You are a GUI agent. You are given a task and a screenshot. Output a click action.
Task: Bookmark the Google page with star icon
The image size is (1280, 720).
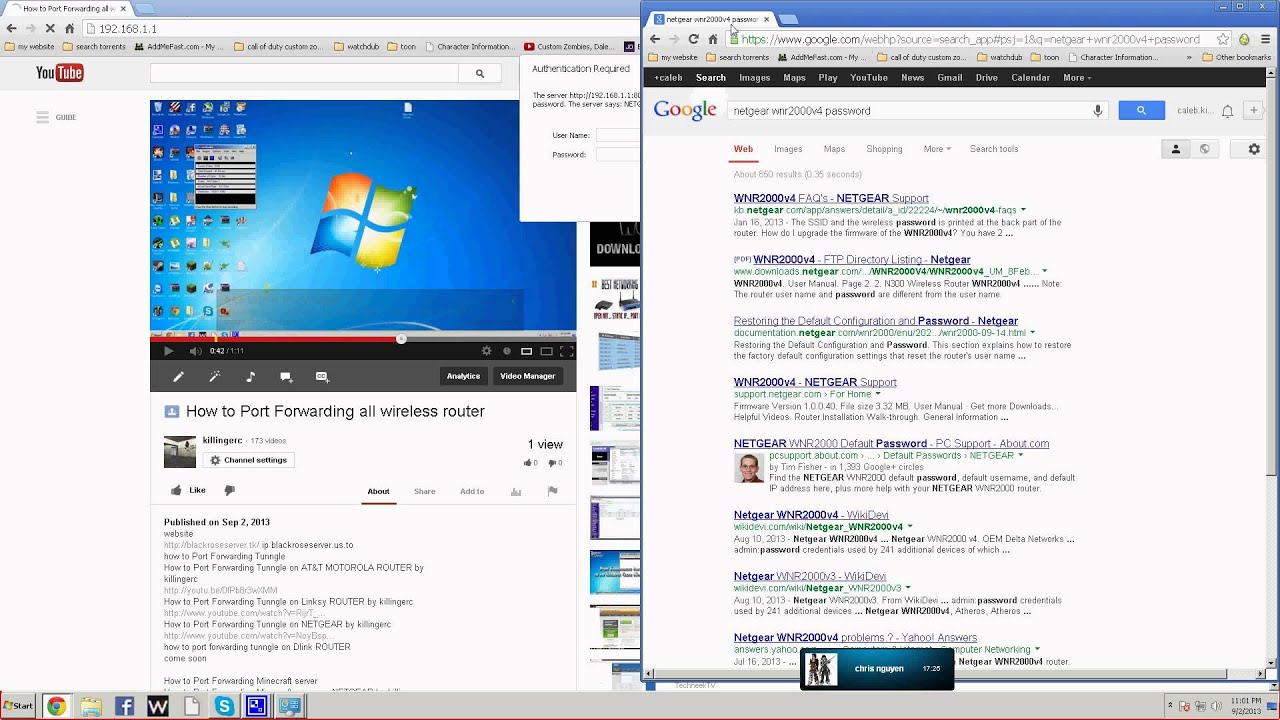coord(1223,39)
